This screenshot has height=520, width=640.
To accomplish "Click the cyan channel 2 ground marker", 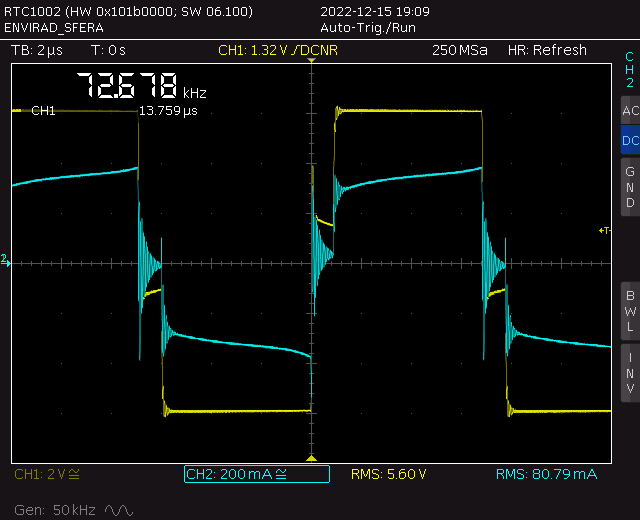I will [5, 260].
